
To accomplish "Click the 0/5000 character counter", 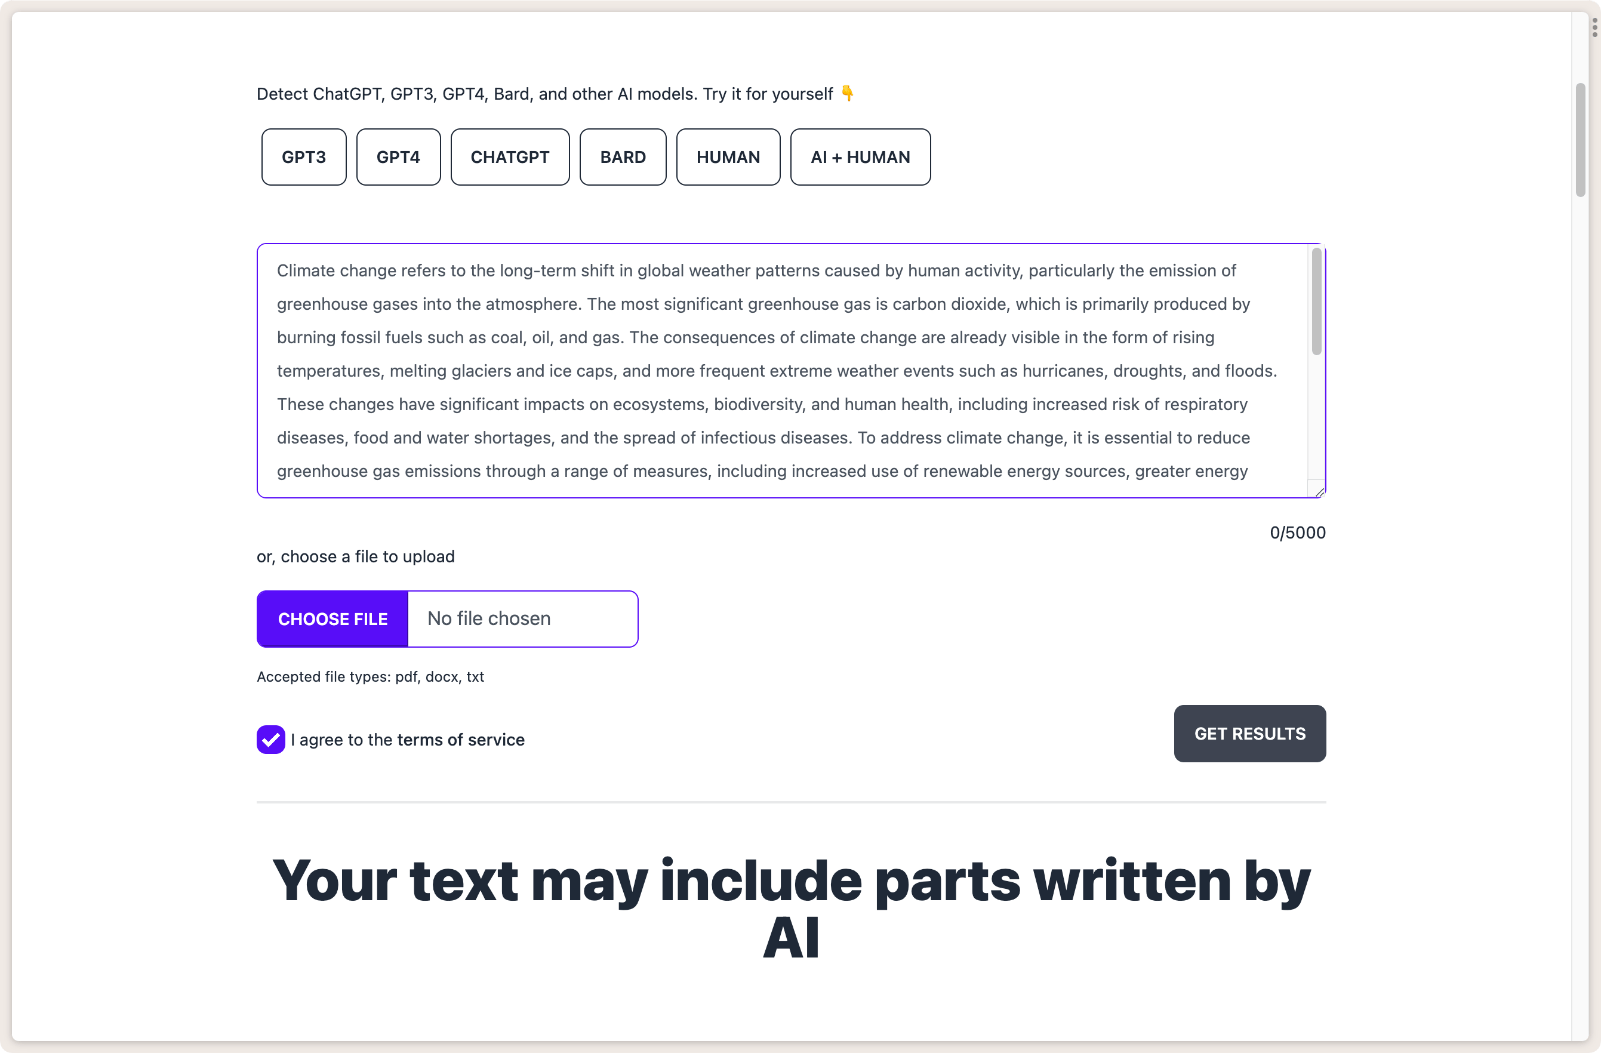I will coord(1297,533).
